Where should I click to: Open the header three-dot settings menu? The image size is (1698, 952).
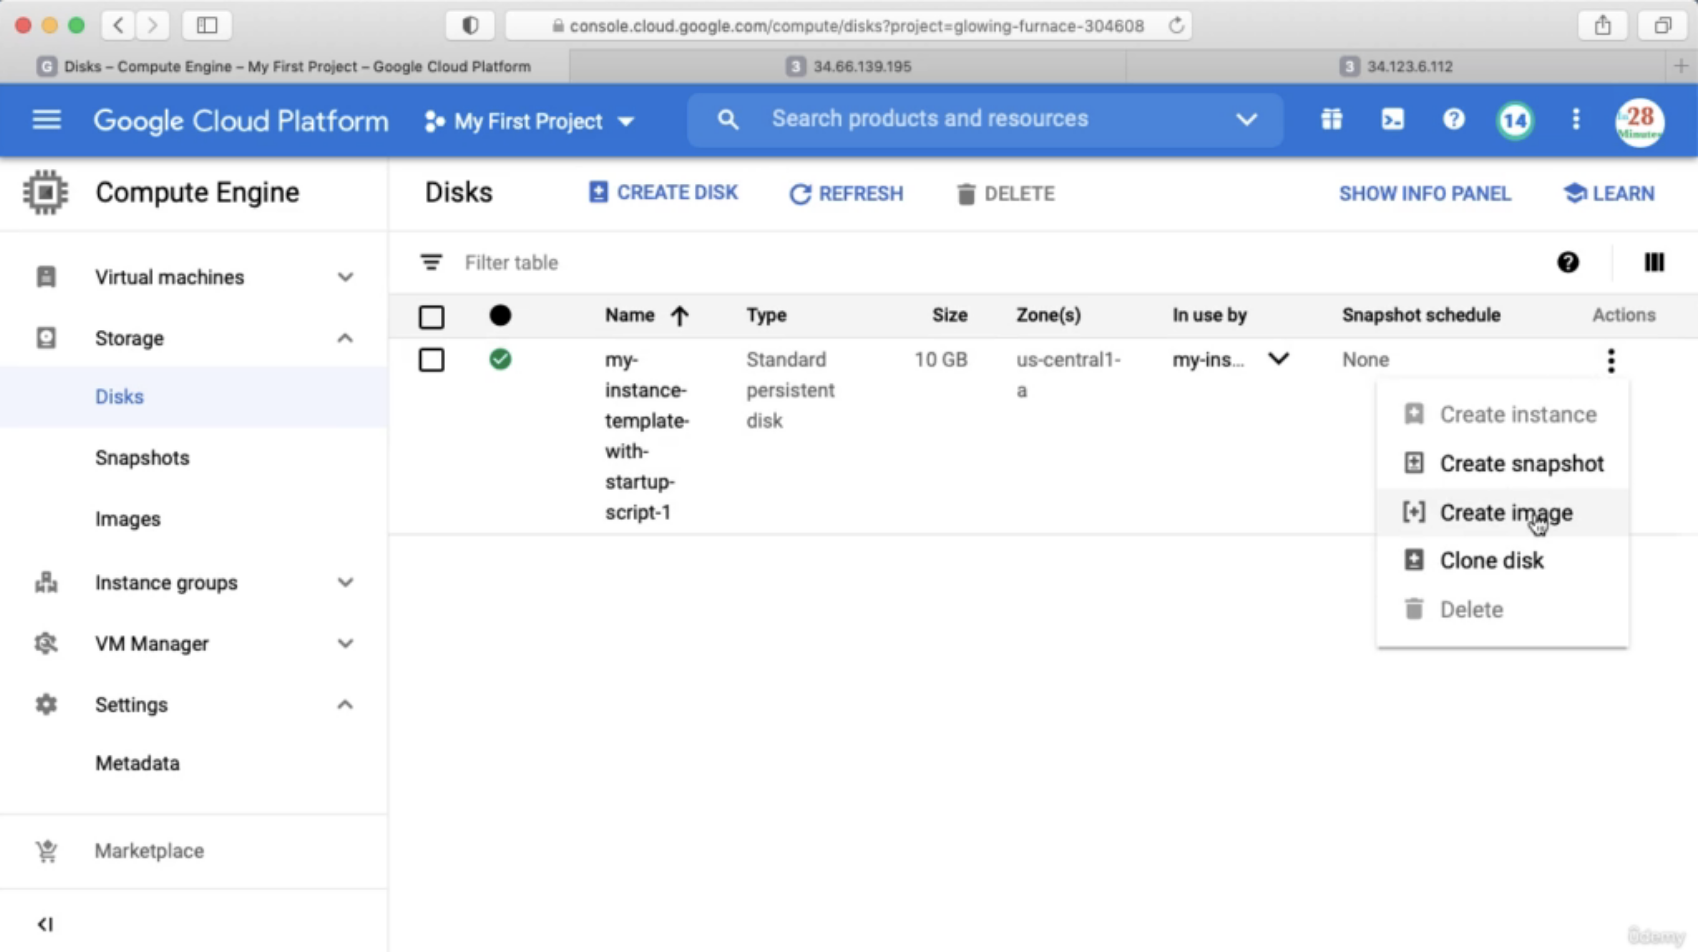point(1576,120)
